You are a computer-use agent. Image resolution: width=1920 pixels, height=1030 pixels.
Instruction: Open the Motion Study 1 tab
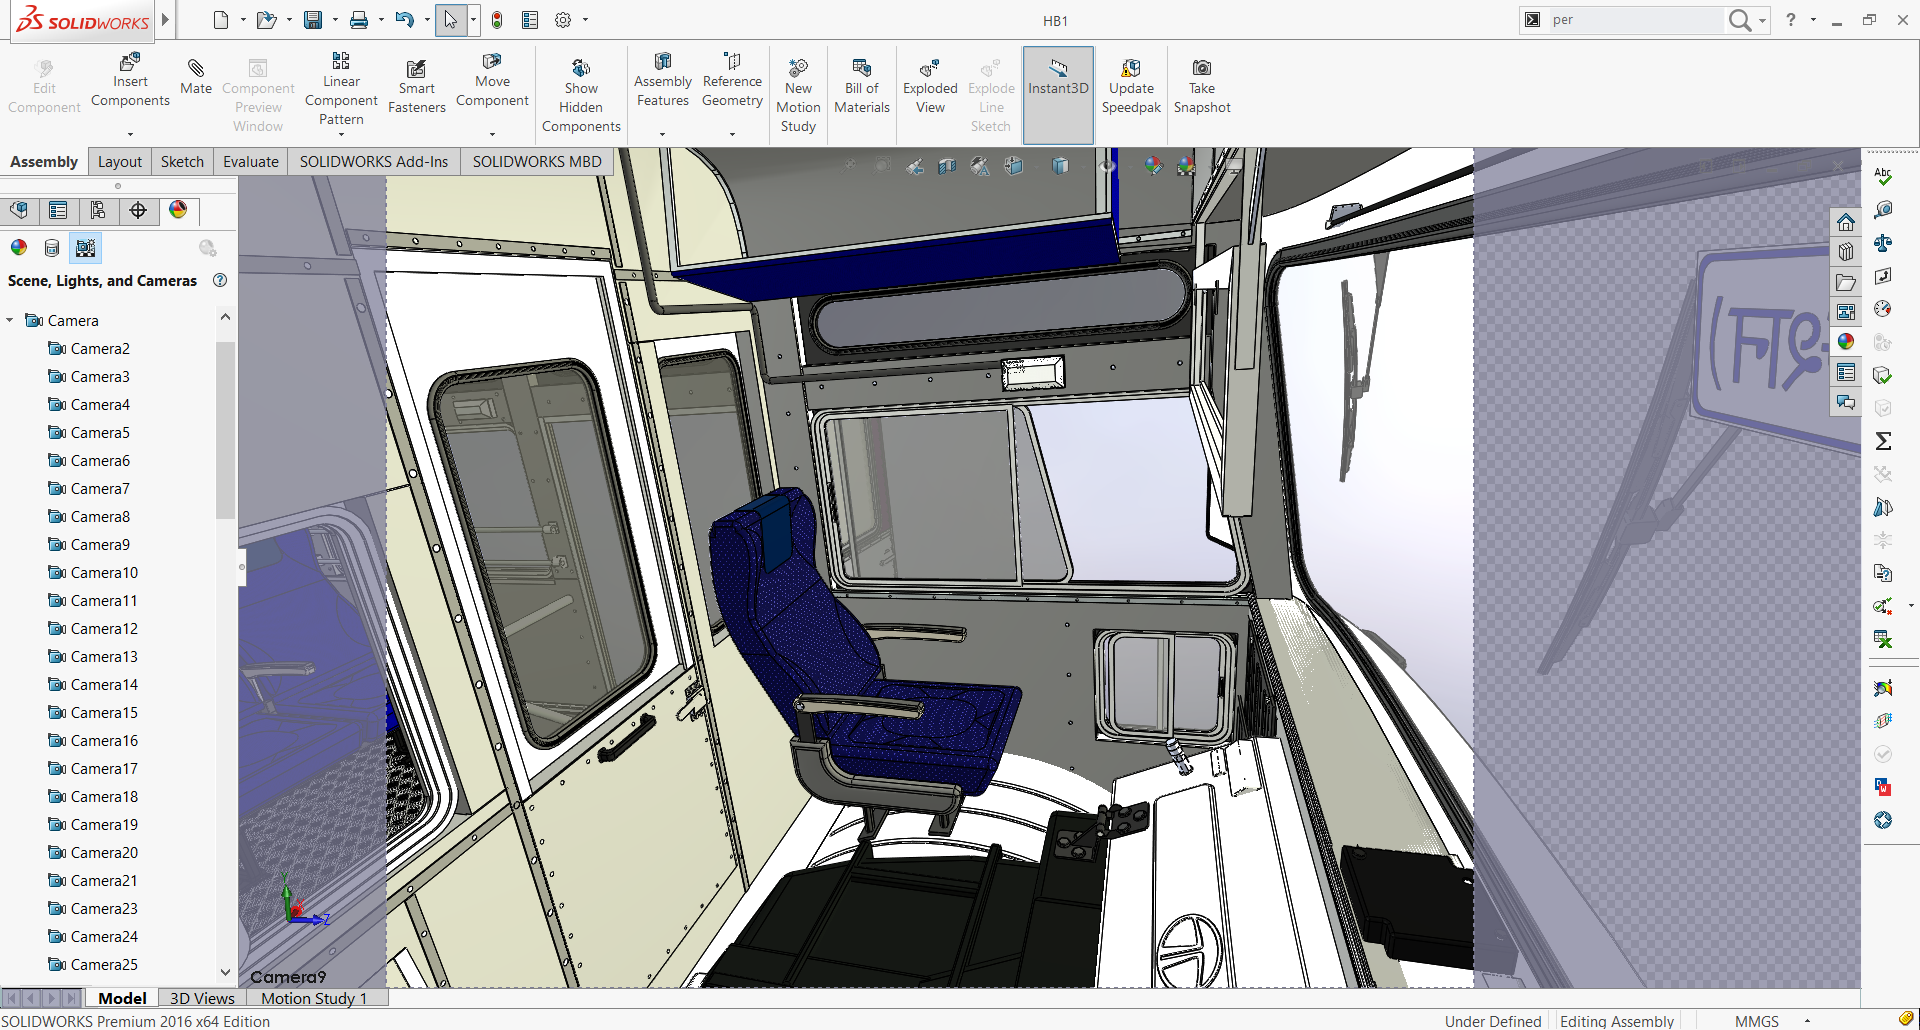click(x=314, y=998)
